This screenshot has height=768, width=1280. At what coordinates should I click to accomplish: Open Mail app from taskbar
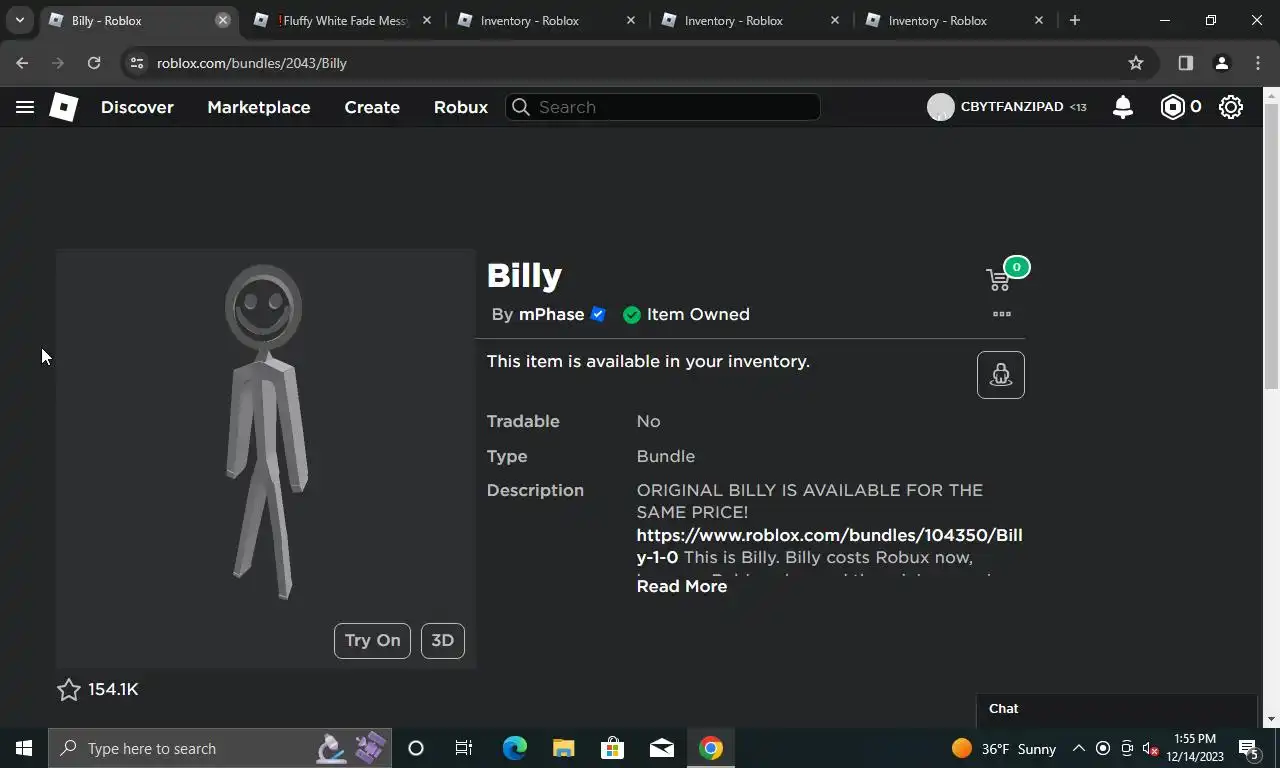(661, 748)
